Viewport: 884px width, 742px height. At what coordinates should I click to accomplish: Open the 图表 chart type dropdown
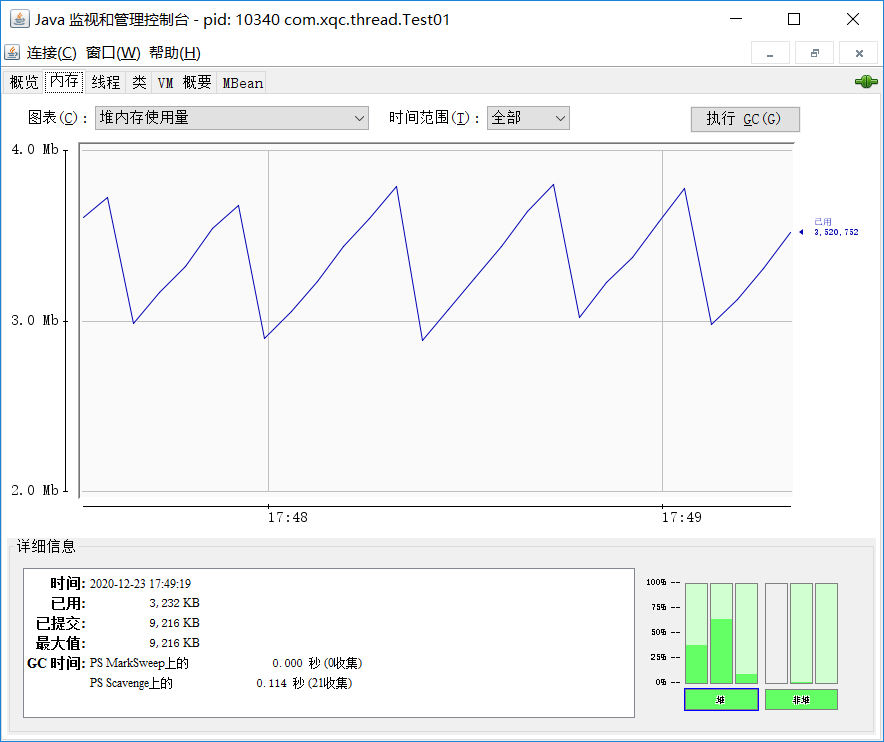231,118
